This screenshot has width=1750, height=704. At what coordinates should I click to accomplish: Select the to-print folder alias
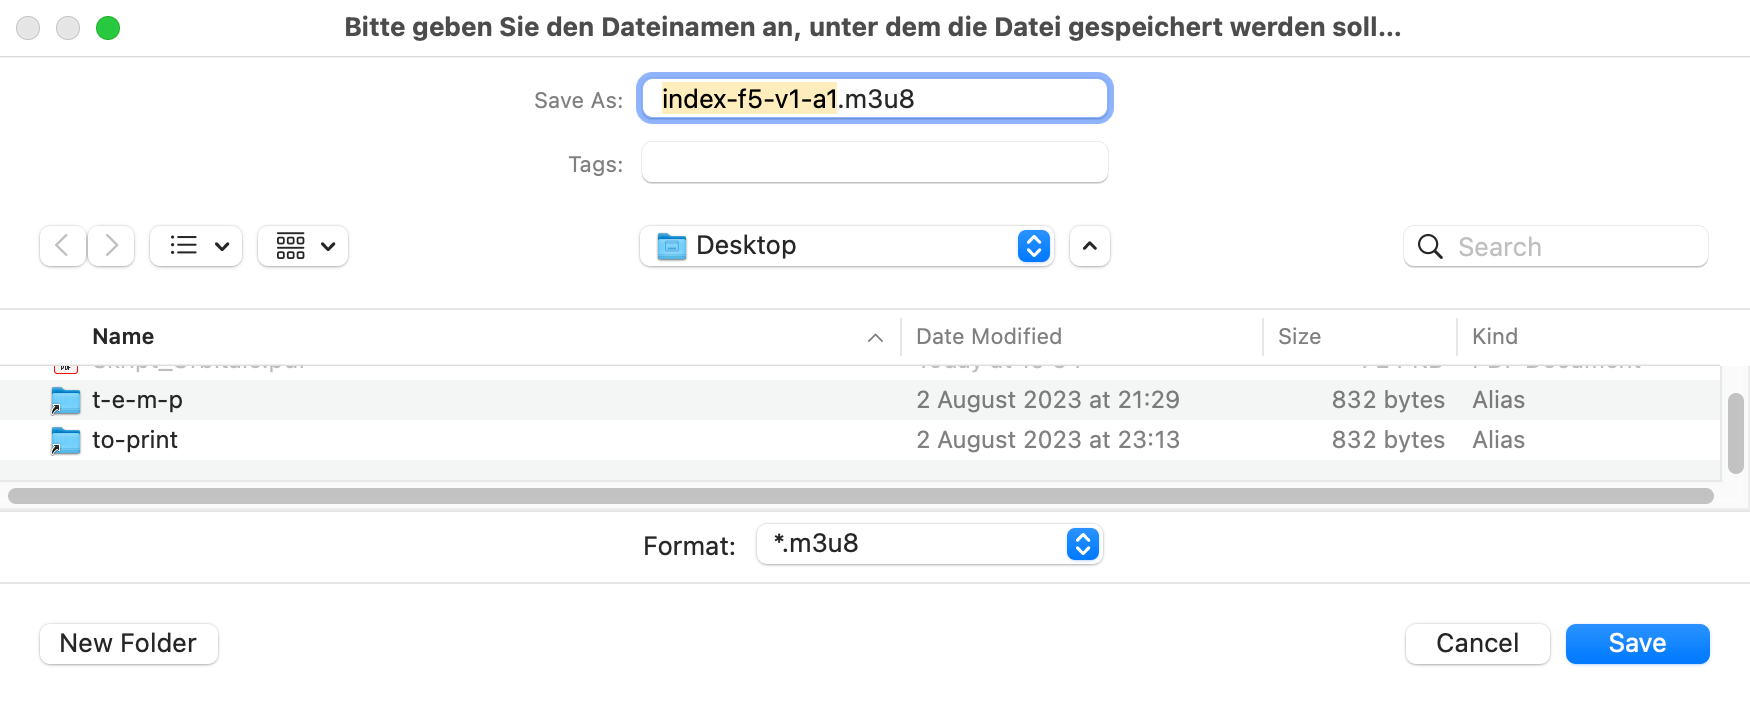(x=134, y=440)
